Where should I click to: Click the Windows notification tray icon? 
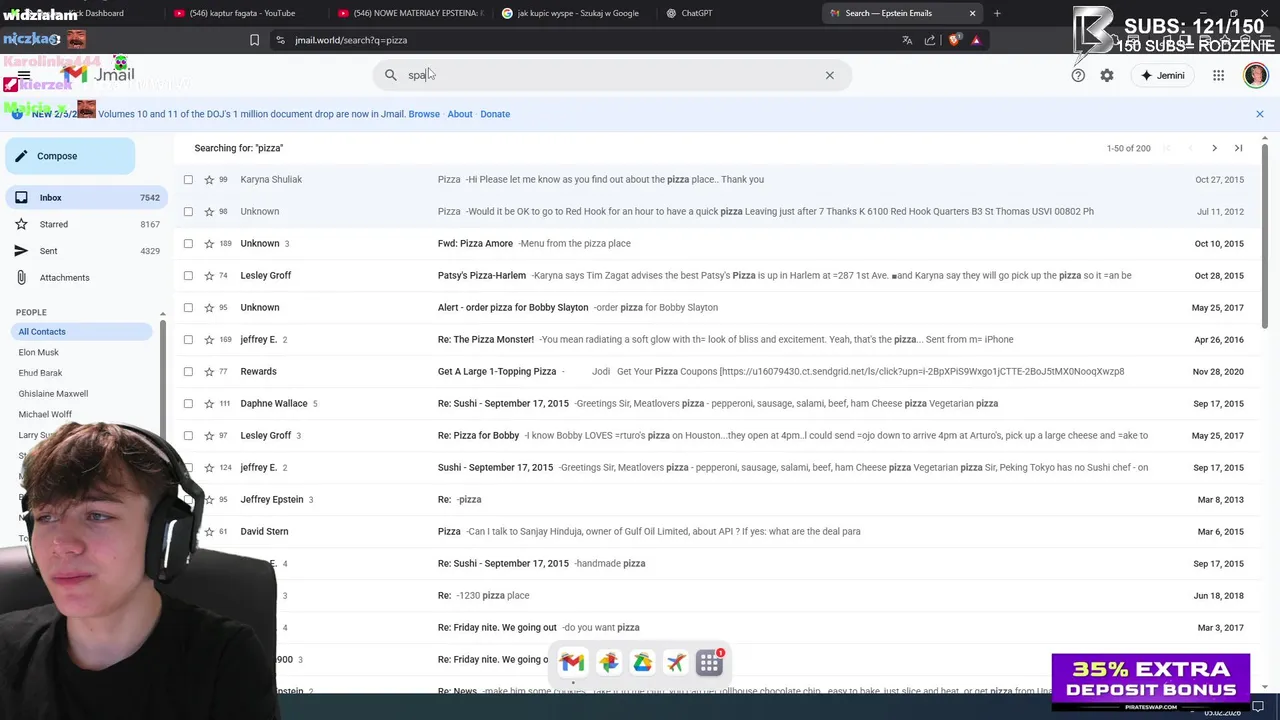[x=1258, y=707]
